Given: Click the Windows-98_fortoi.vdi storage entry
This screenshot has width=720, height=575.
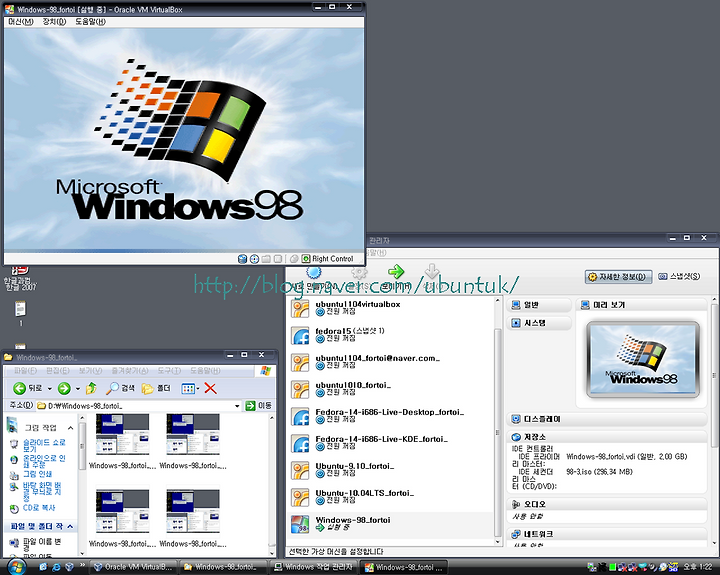Looking at the screenshot, I should point(627,457).
